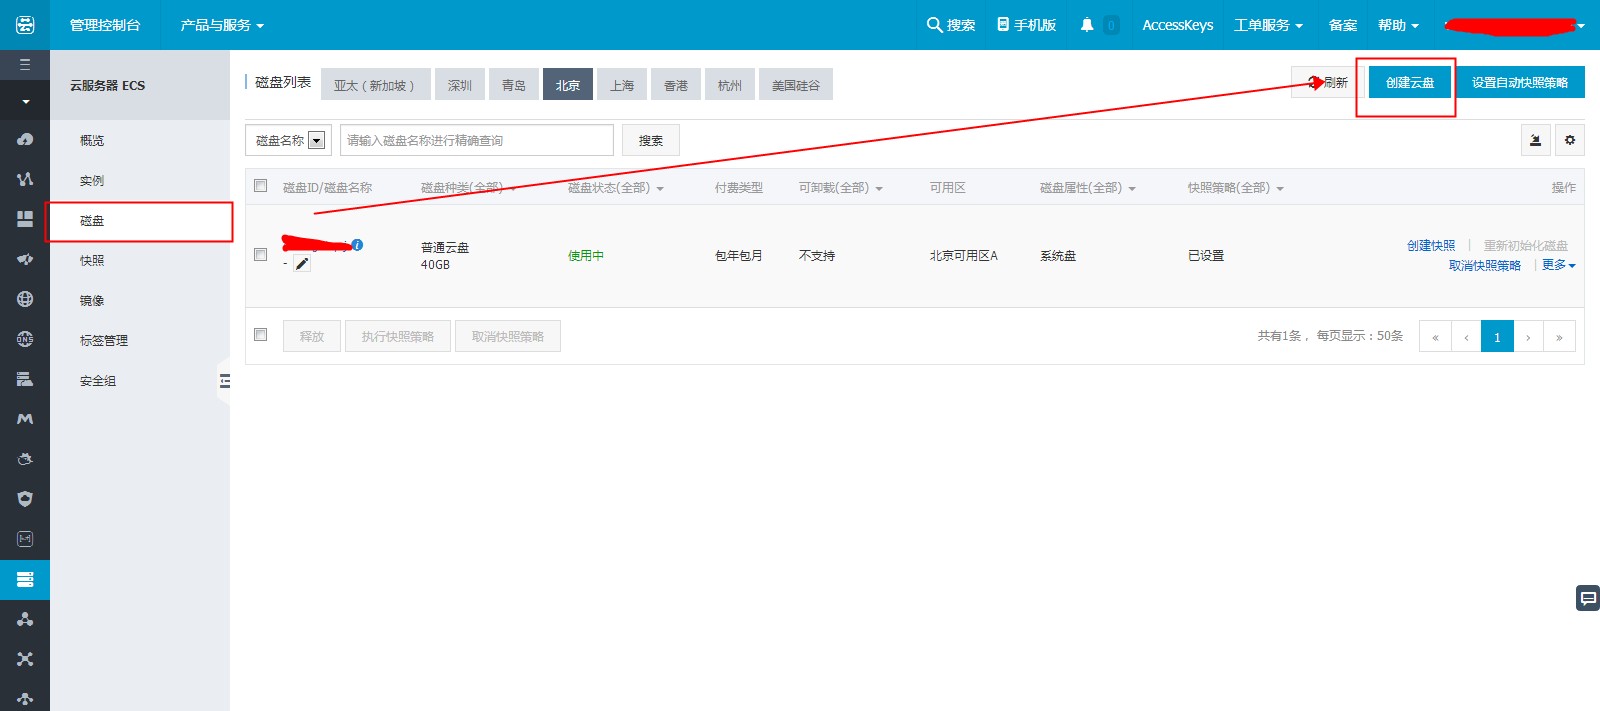Open the settings gear icon above the table

[x=1569, y=141]
